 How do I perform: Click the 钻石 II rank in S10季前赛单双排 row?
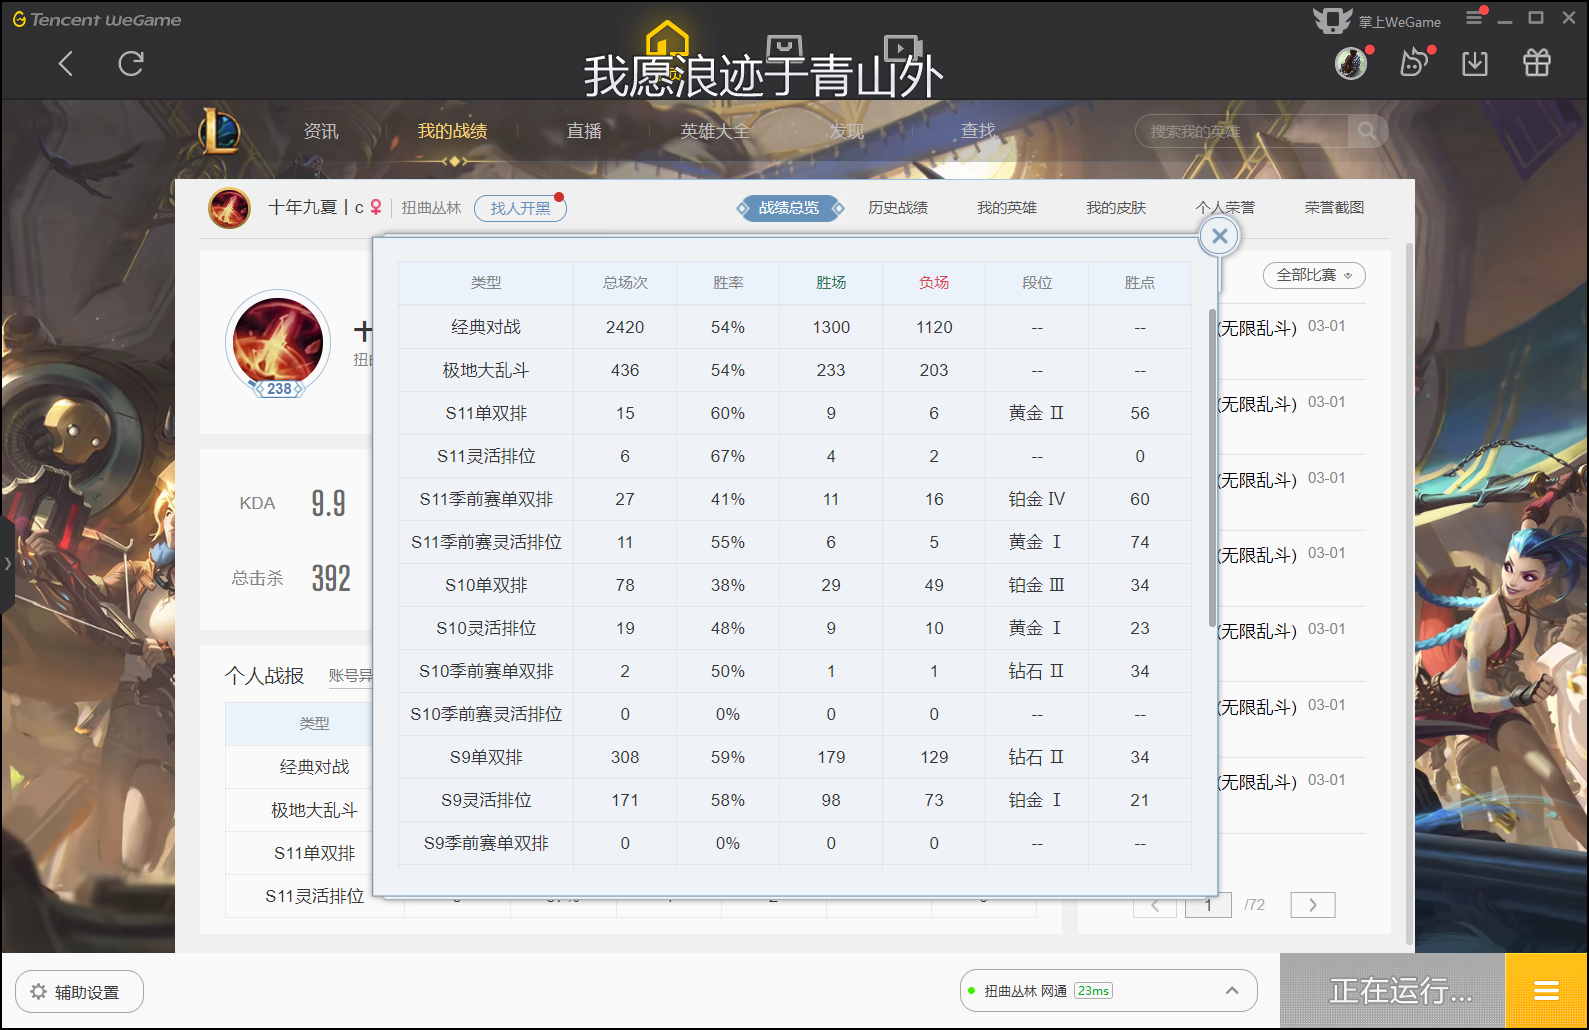pyautogui.click(x=1037, y=671)
